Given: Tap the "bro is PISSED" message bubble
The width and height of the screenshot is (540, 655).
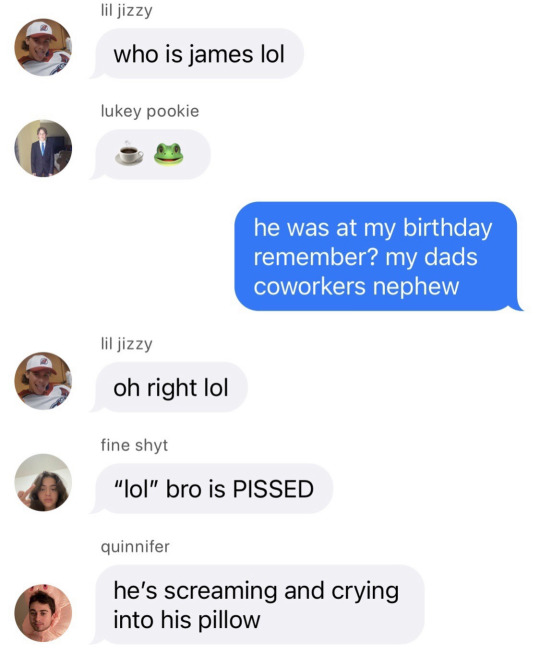Looking at the screenshot, I should click(x=212, y=488).
